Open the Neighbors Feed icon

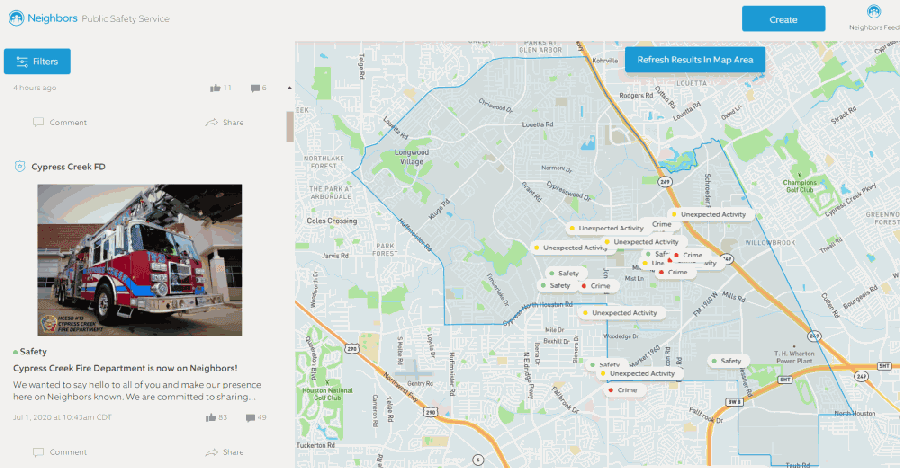tap(874, 11)
